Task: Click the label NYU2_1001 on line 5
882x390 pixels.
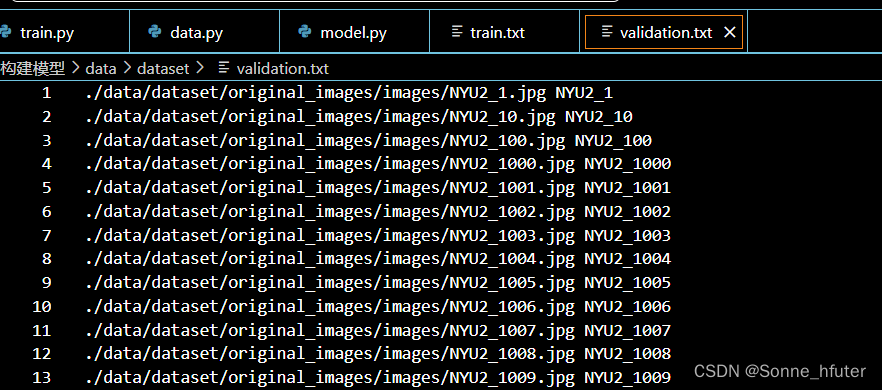Action: [x=628, y=187]
